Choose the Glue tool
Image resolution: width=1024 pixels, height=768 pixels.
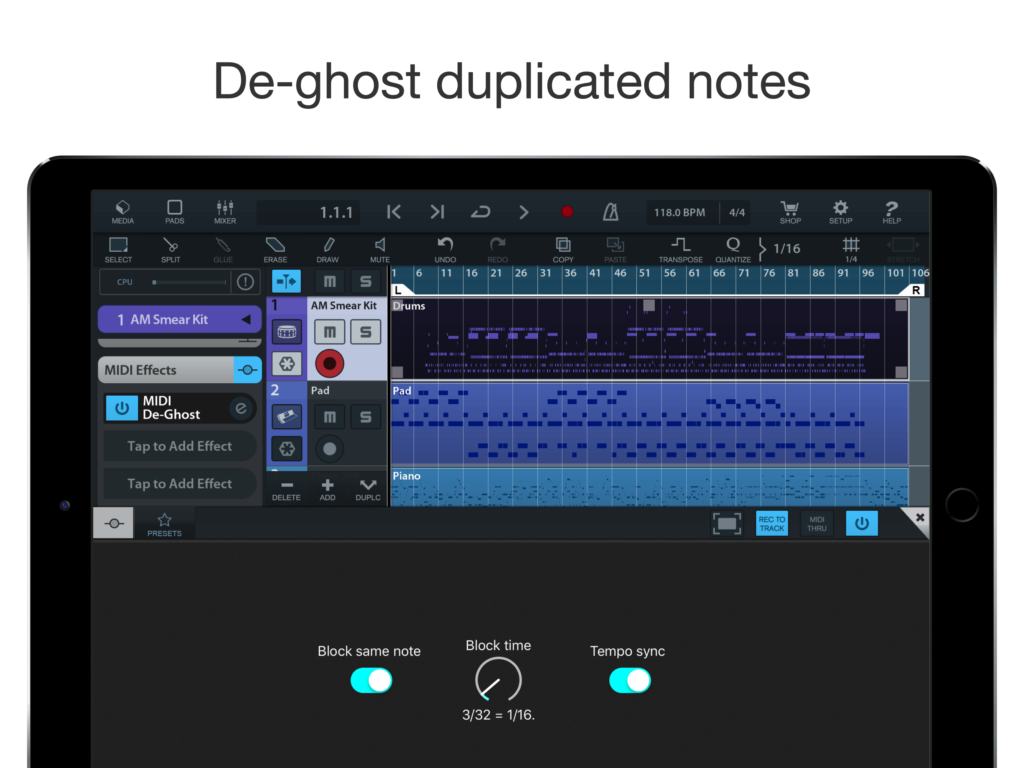click(223, 250)
